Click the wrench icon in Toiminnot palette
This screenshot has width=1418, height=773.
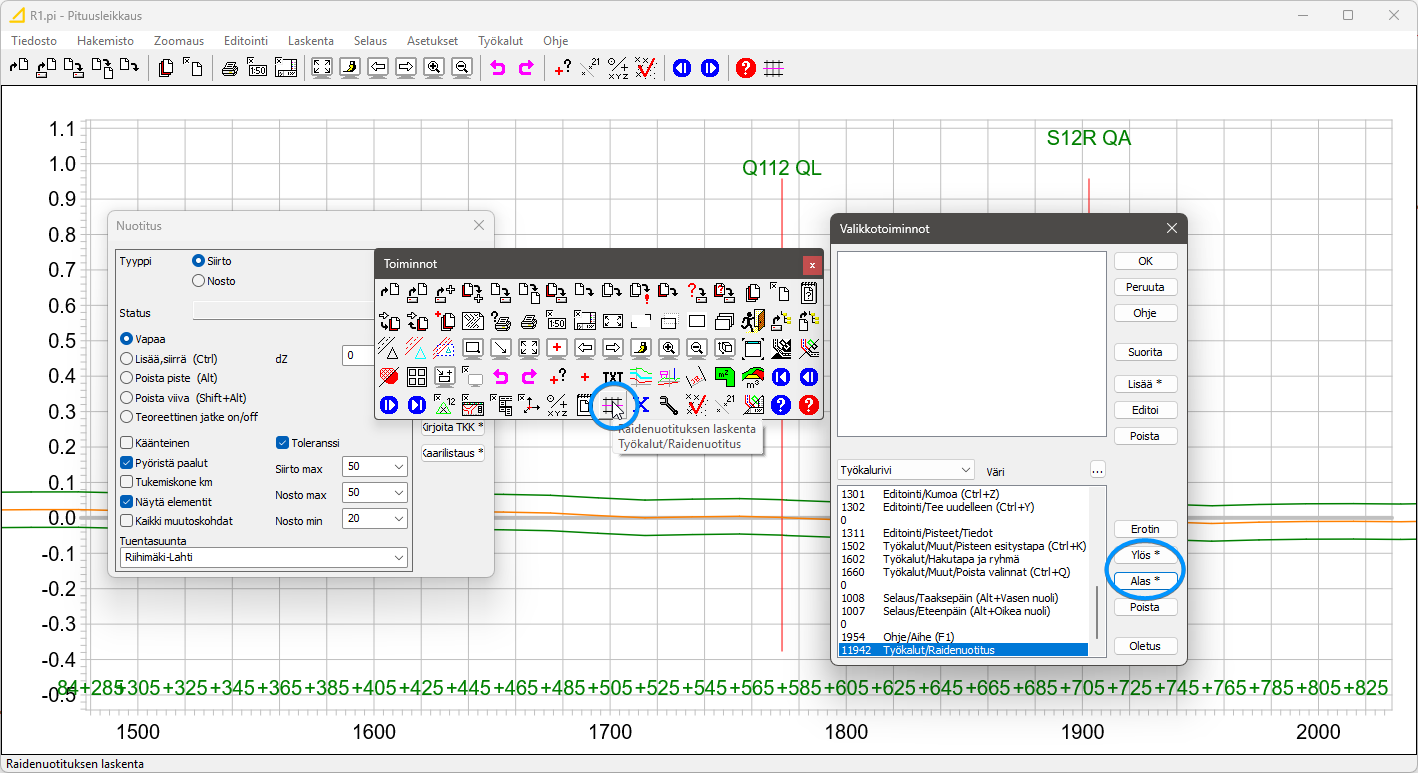[x=669, y=405]
